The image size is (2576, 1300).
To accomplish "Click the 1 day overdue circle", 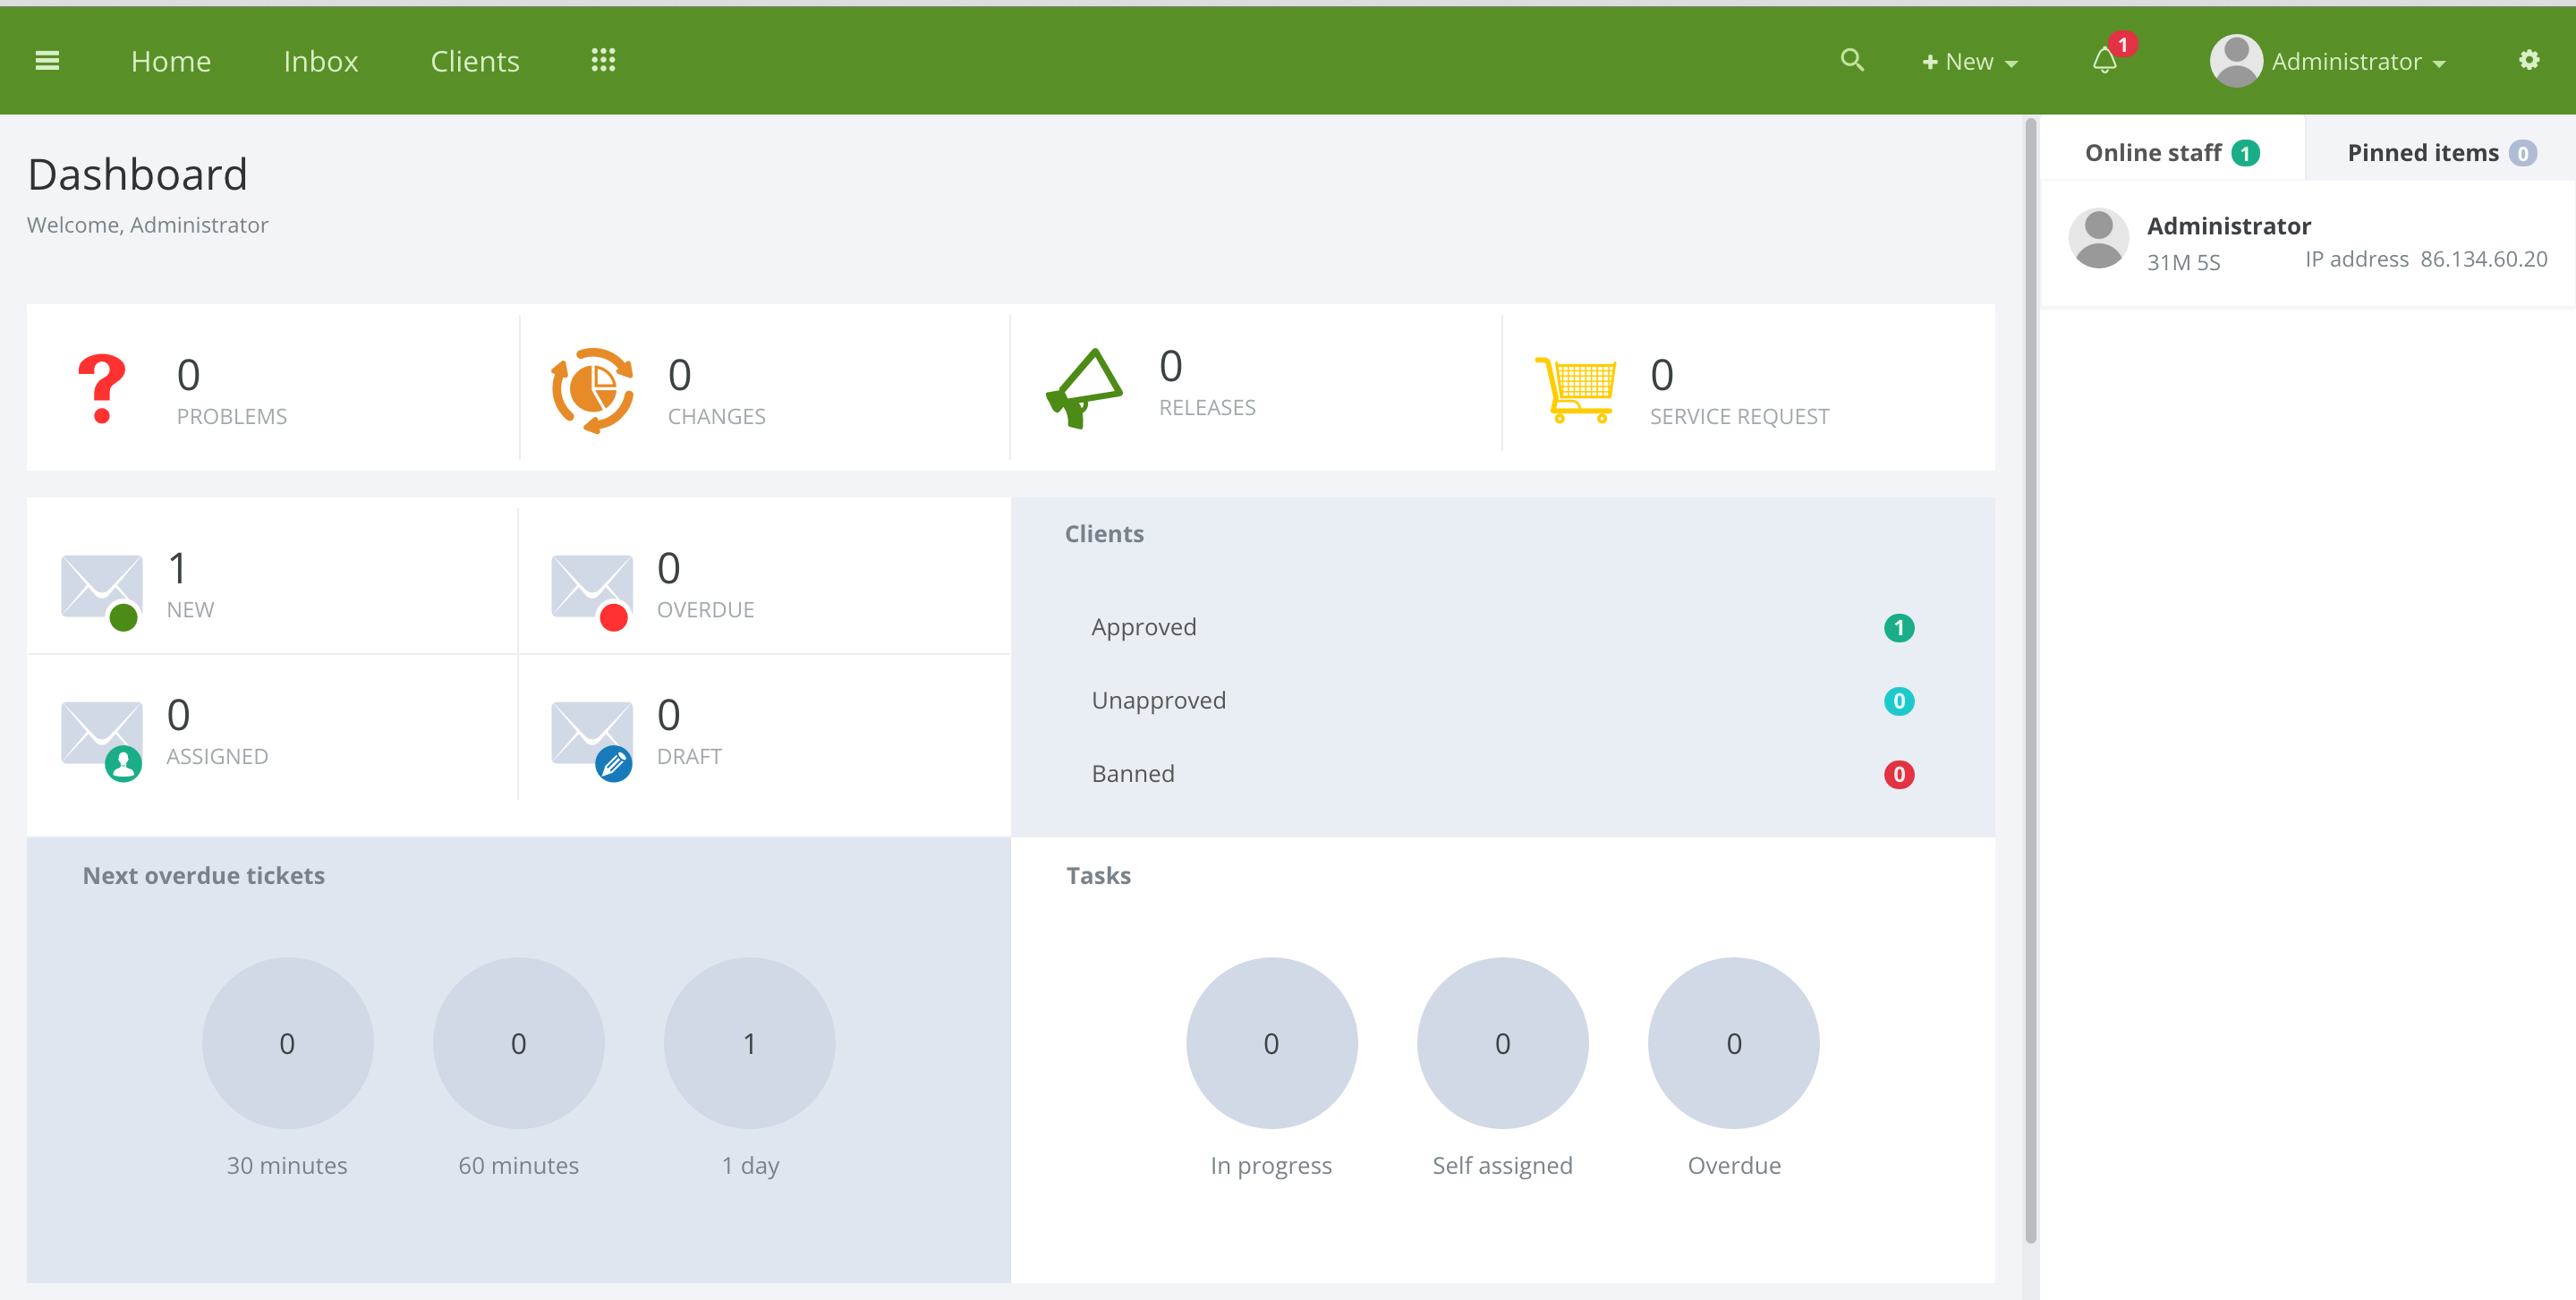I will point(749,1043).
